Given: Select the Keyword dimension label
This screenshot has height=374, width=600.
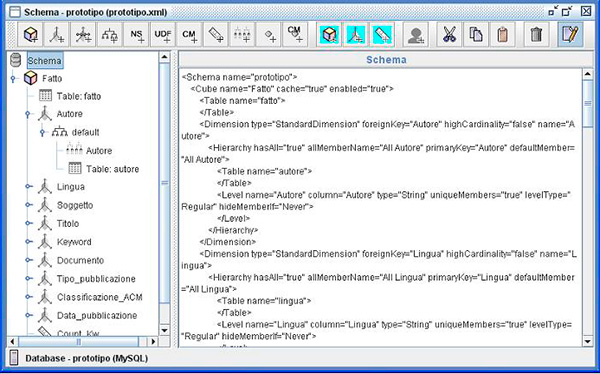Looking at the screenshot, I should [x=74, y=242].
